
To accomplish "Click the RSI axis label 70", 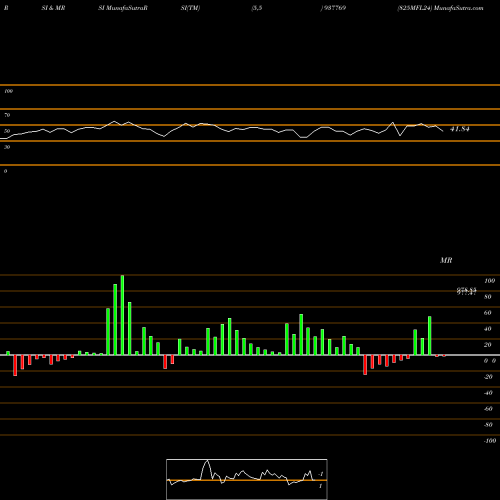I will (x=7, y=115).
